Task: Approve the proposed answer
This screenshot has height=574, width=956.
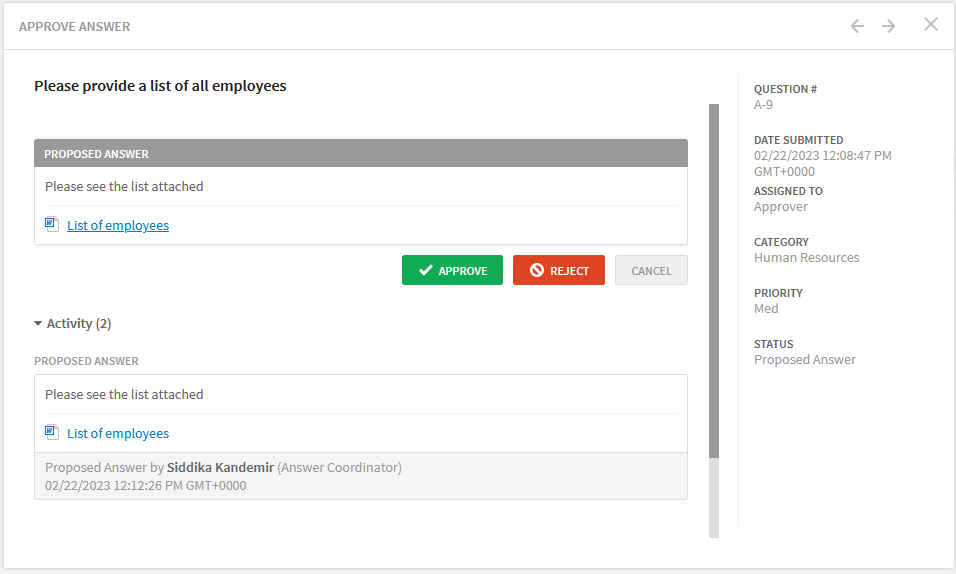Action: click(452, 270)
